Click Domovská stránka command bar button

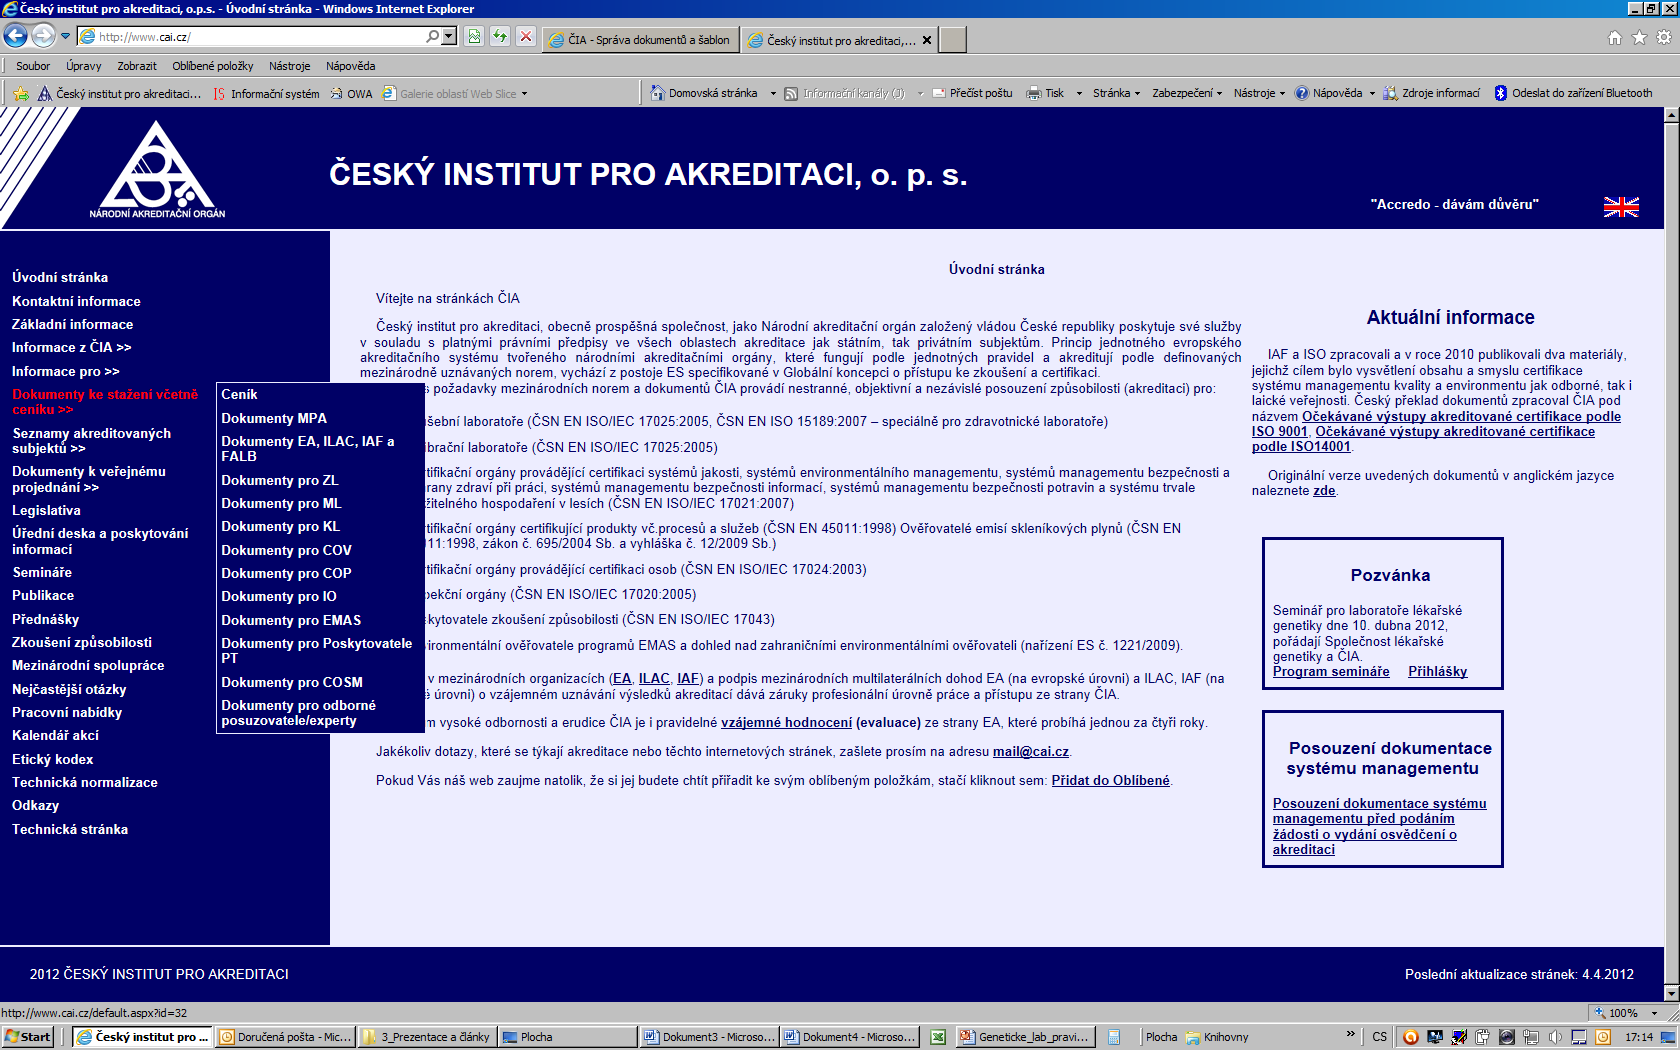pyautogui.click(x=704, y=93)
